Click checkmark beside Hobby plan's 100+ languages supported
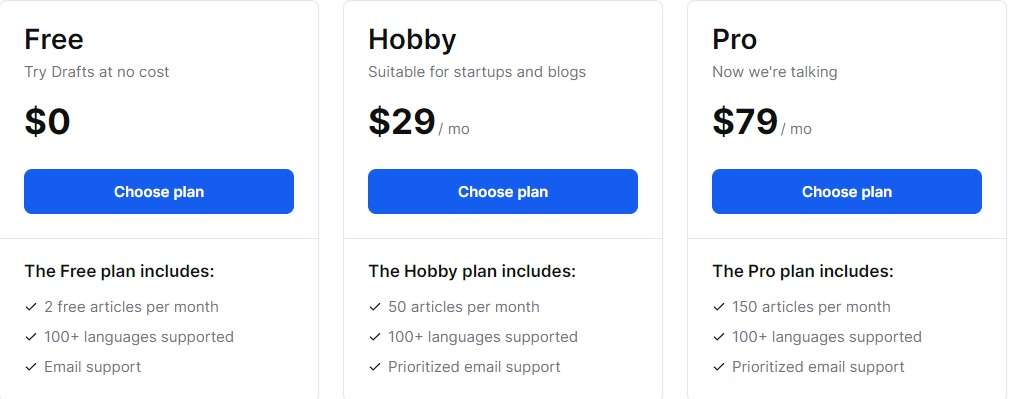 [374, 337]
